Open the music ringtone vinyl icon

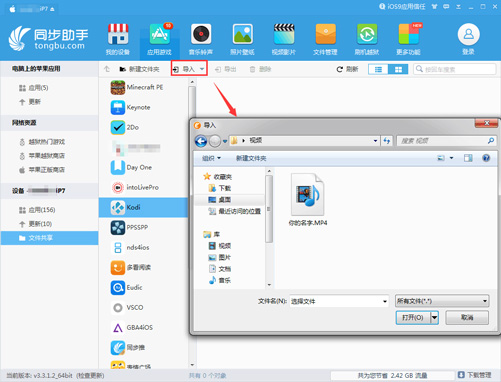tap(201, 34)
